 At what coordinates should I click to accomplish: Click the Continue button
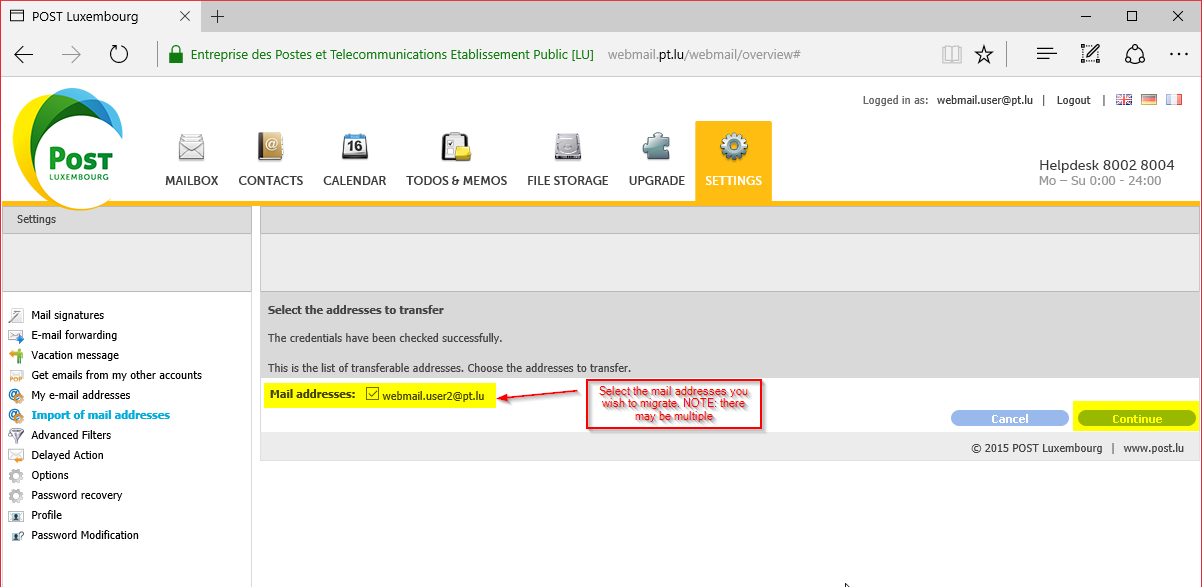(1136, 419)
